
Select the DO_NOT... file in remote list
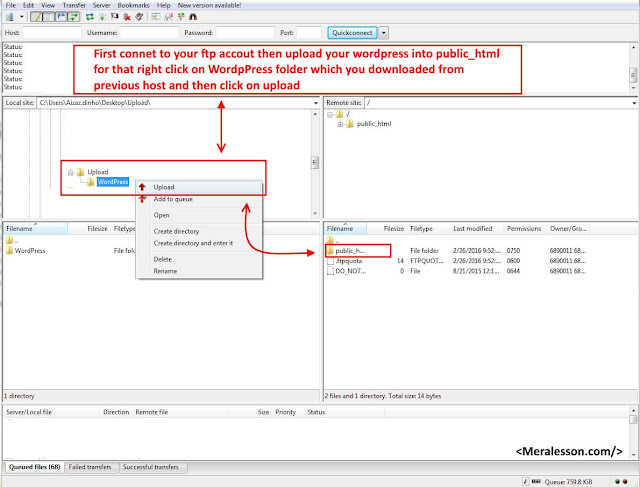pos(350,271)
